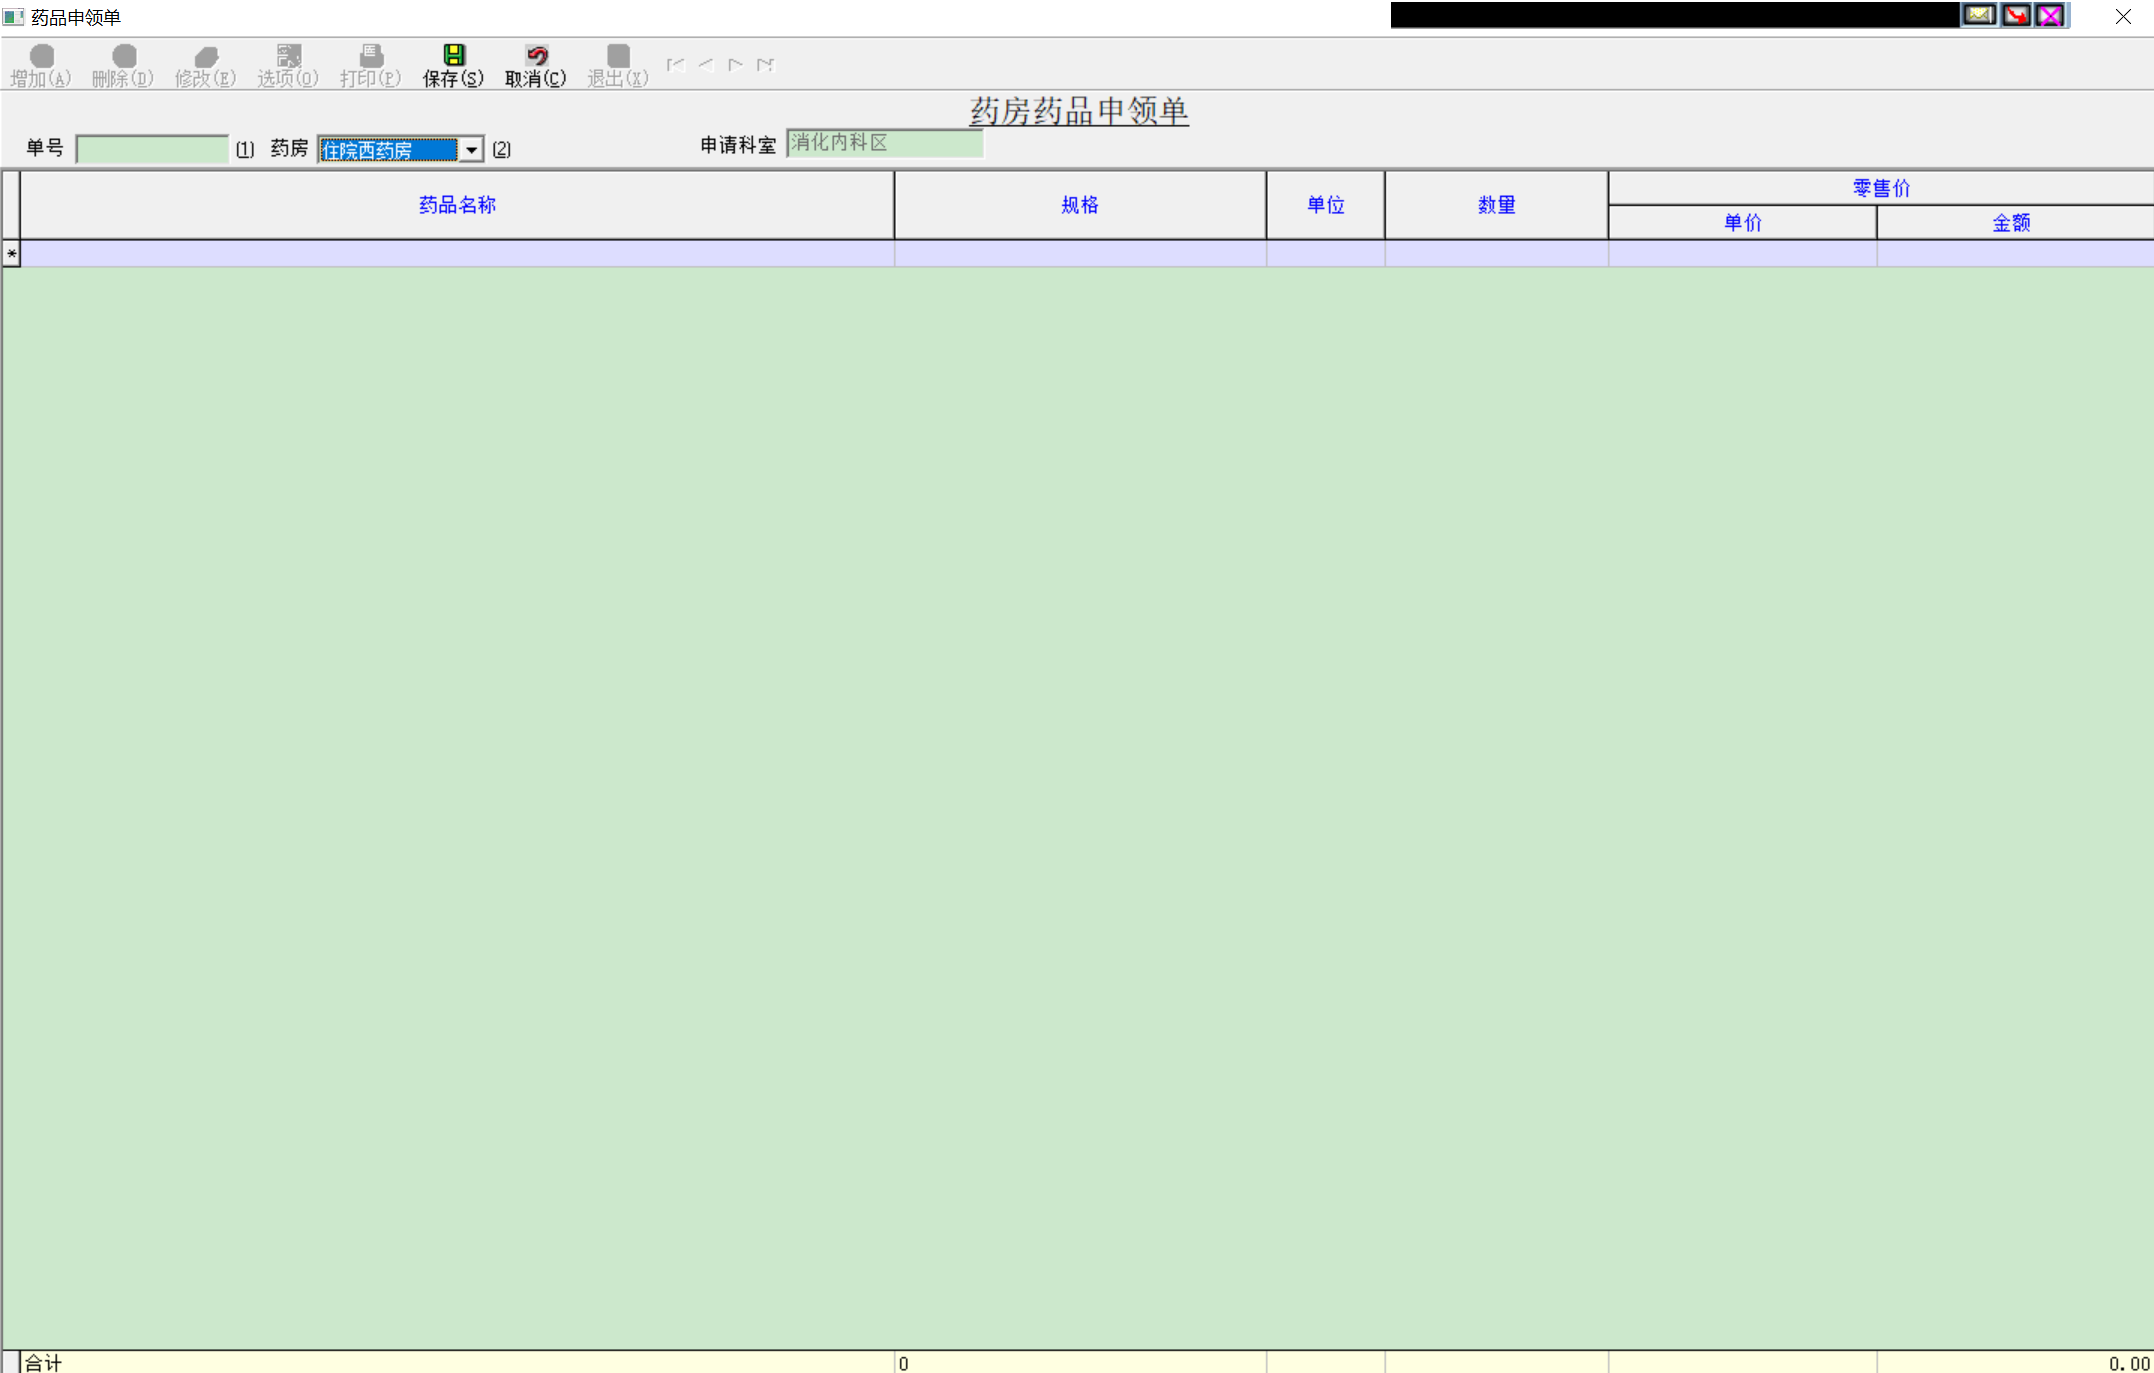The height and width of the screenshot is (1373, 2154).
Task: Click the quantity (数量) cell in new row
Action: 1496,254
